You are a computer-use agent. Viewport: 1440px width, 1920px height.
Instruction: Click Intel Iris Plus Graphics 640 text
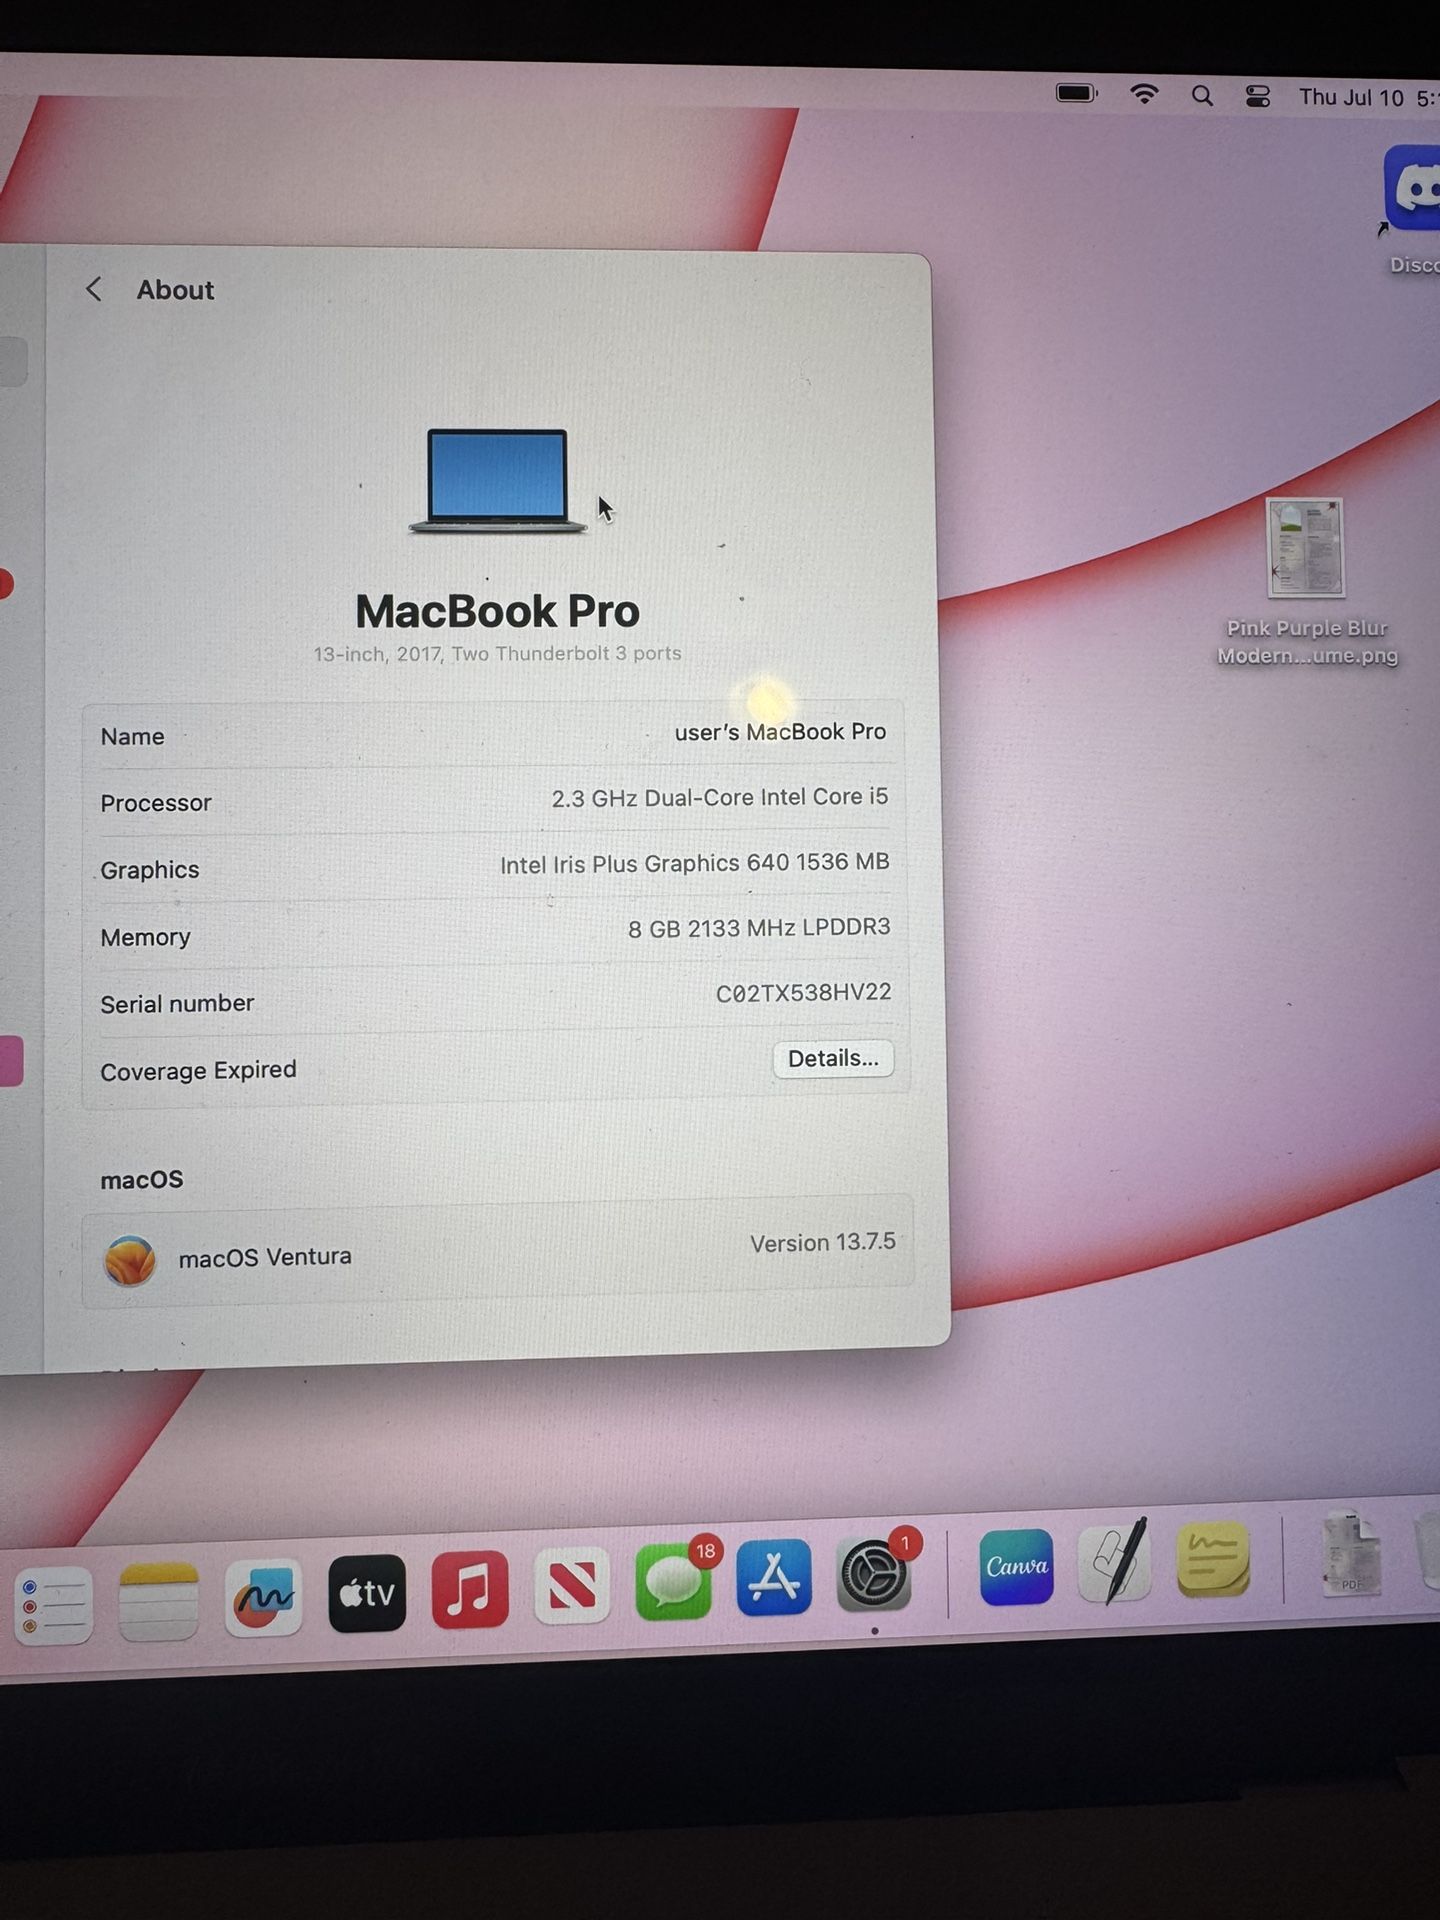tap(695, 863)
